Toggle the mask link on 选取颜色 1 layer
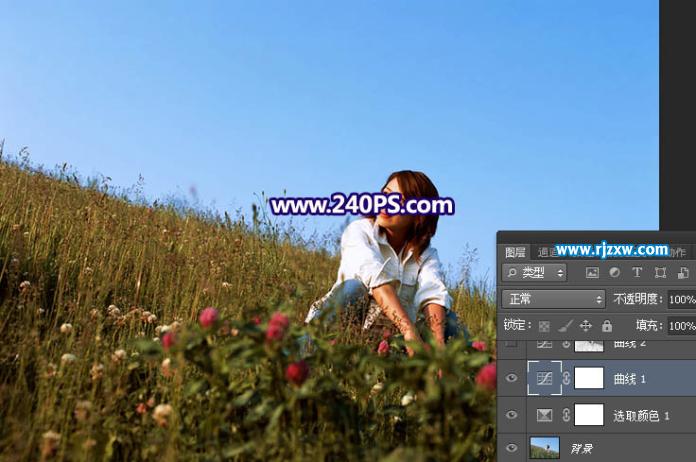The width and height of the screenshot is (696, 462). click(x=566, y=415)
